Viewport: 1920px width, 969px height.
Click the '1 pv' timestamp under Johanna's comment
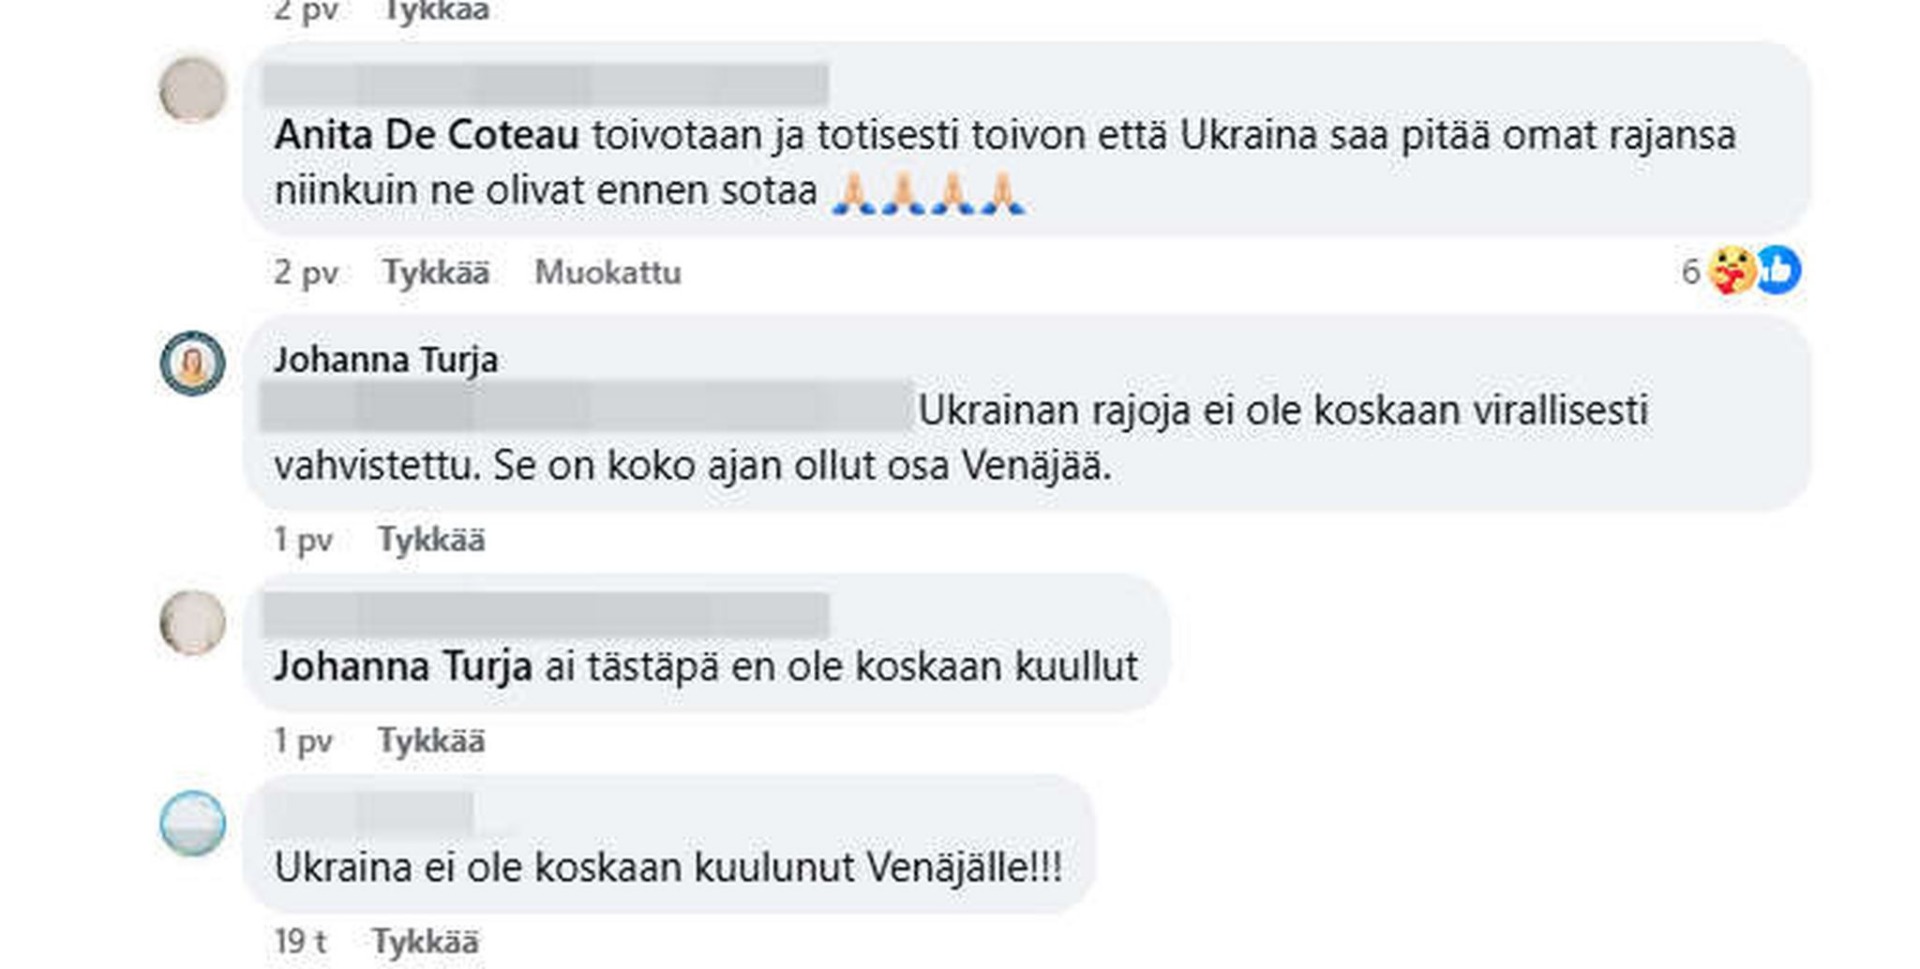[303, 540]
